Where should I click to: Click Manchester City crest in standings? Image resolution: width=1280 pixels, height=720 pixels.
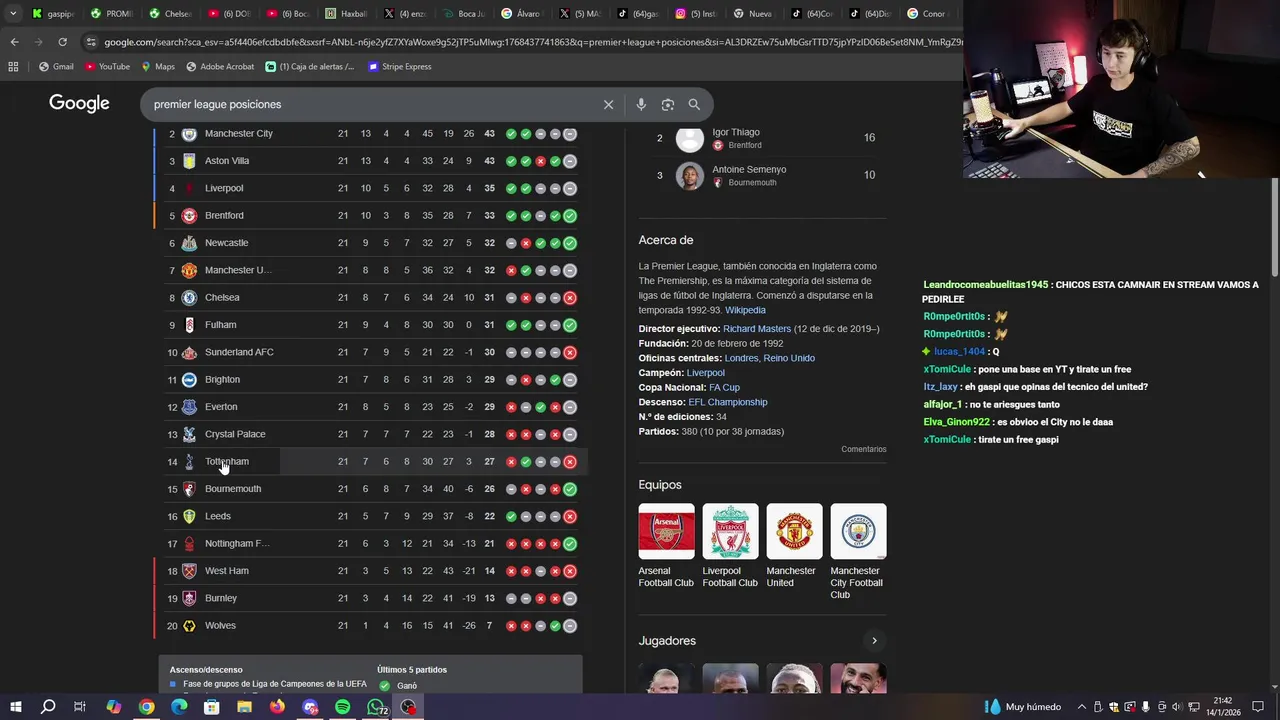pyautogui.click(x=189, y=133)
